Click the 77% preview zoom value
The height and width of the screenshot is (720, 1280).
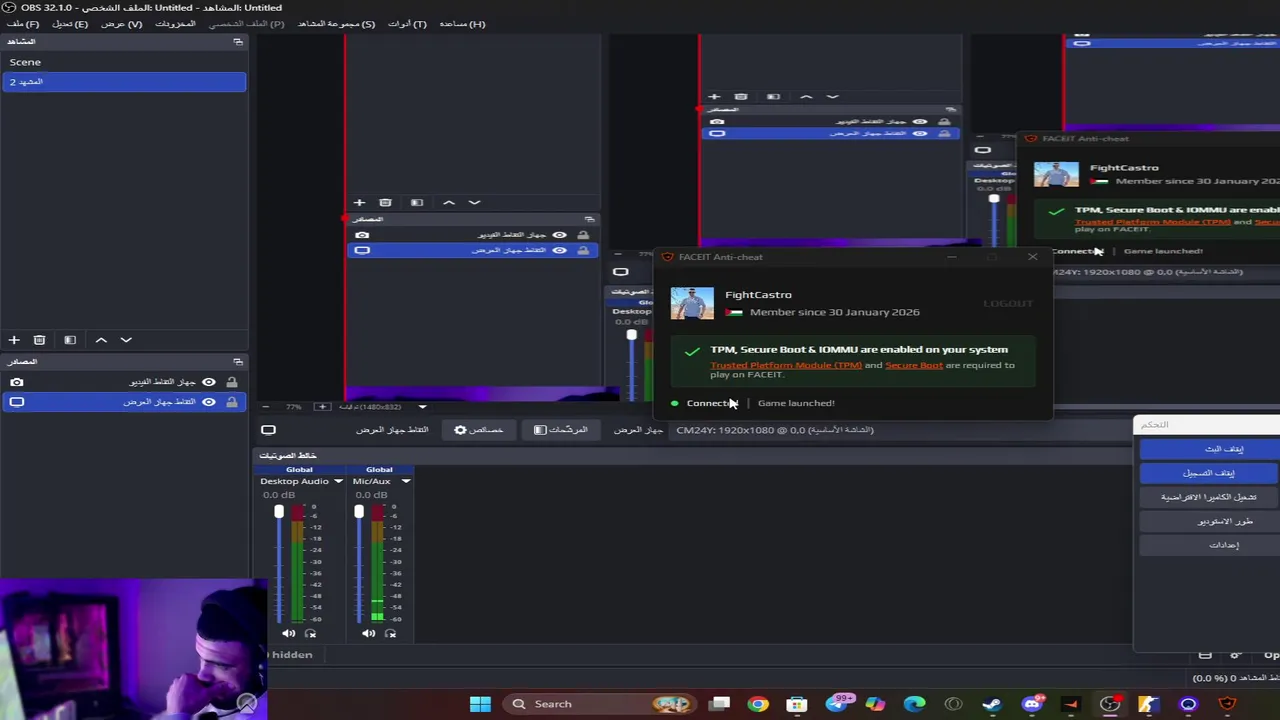293,407
